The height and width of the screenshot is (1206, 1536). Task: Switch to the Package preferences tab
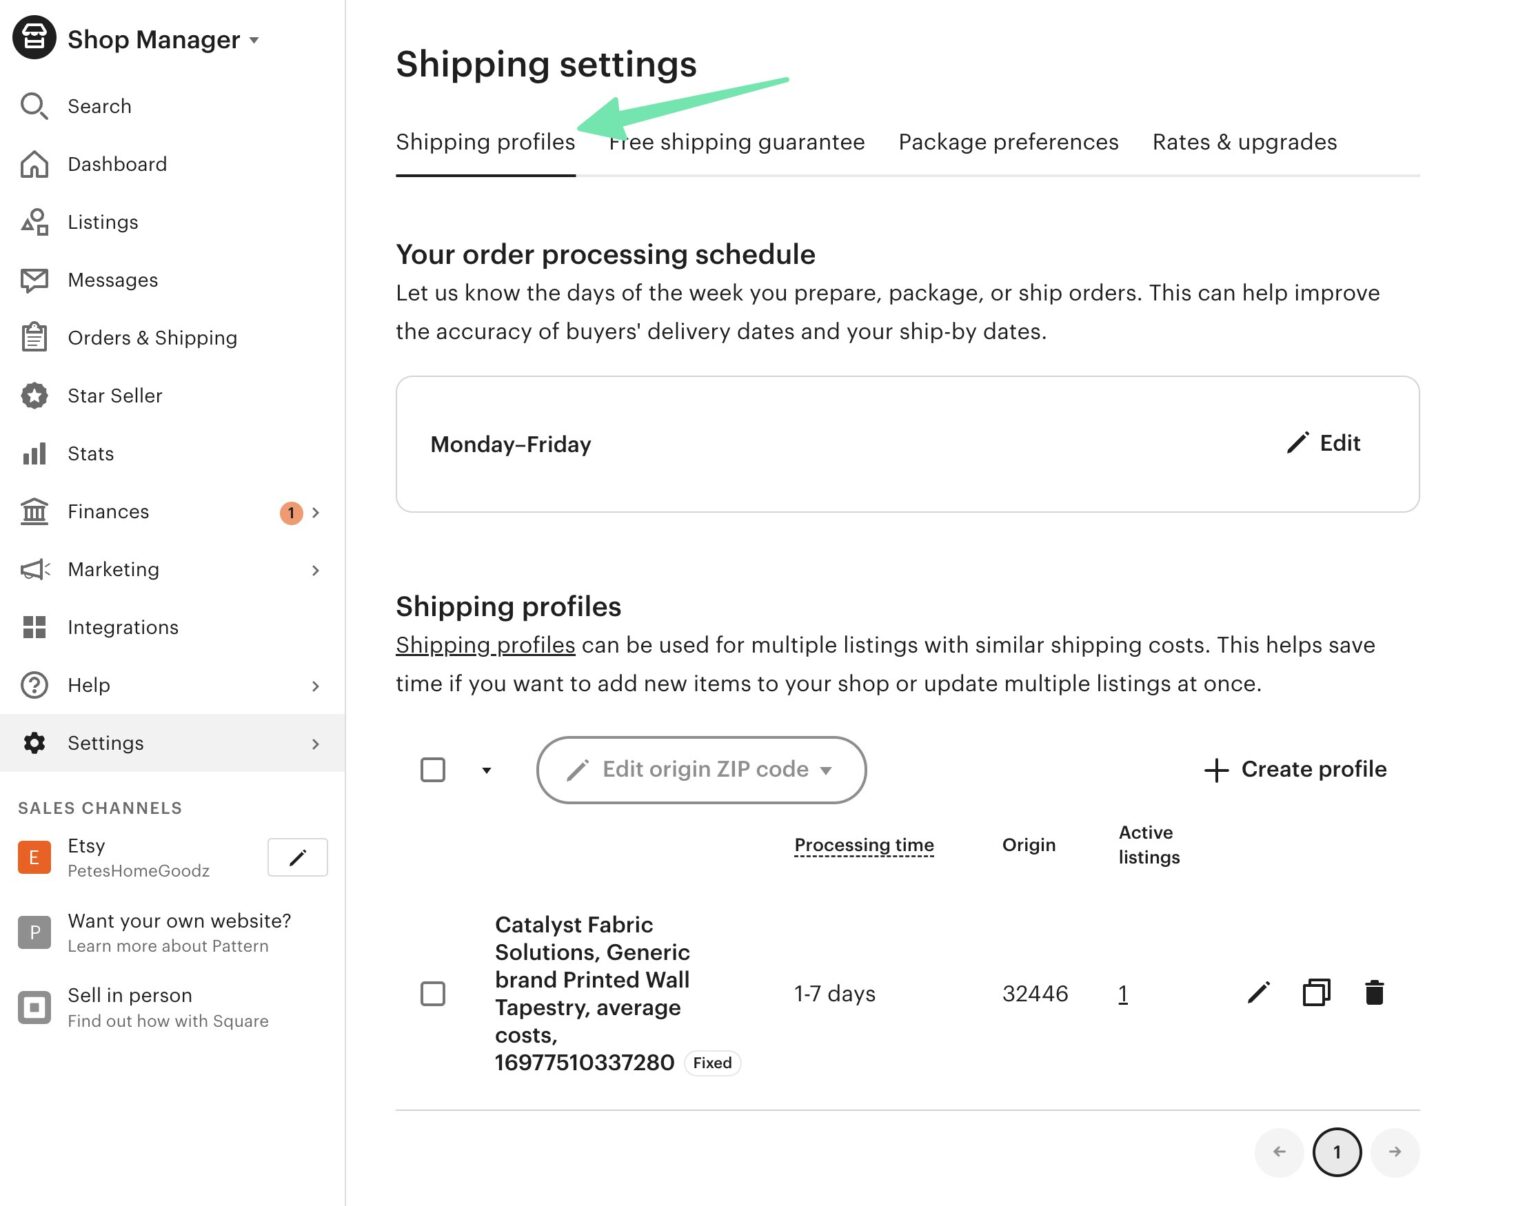1008,142
